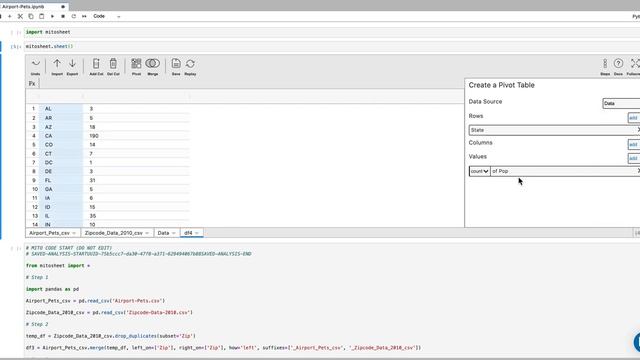Click row number 12 header
Screen dimensions: 640x360
click(x=35, y=207)
